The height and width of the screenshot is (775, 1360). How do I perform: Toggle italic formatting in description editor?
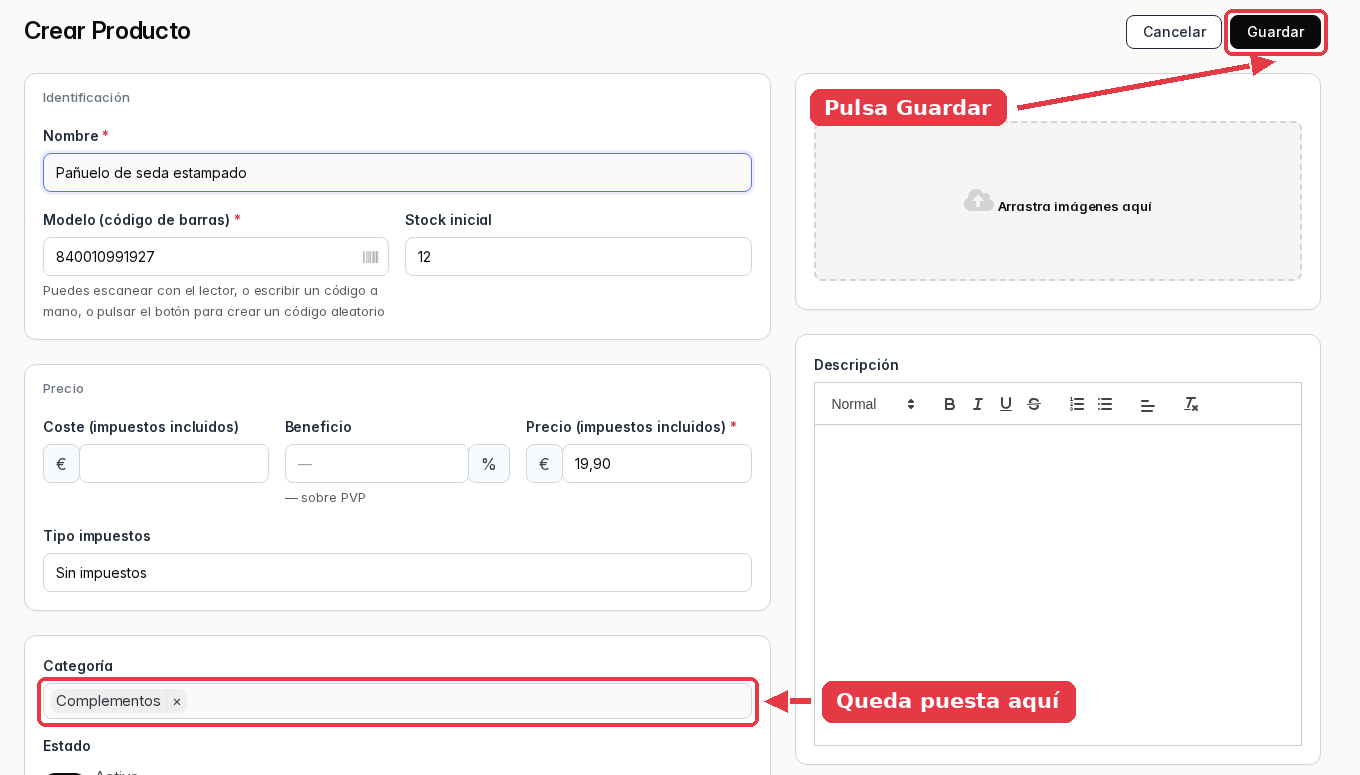pos(978,404)
